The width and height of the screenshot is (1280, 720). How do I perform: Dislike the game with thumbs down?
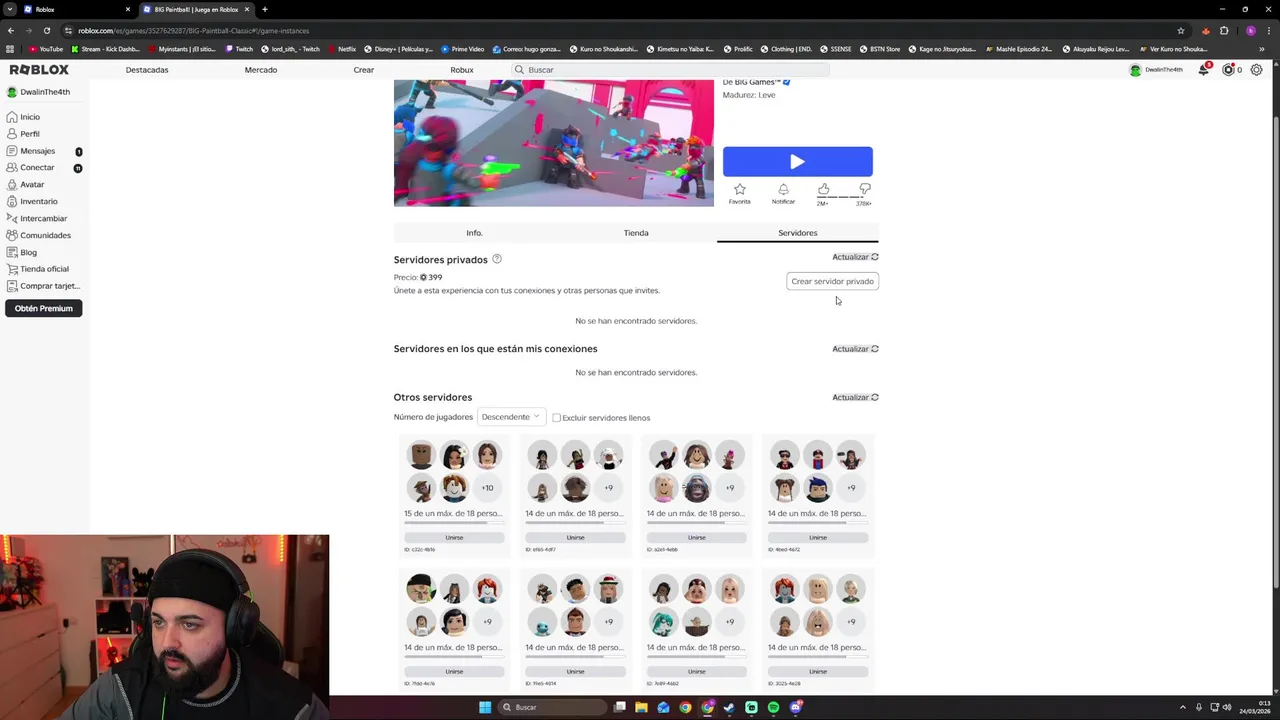pyautogui.click(x=865, y=189)
